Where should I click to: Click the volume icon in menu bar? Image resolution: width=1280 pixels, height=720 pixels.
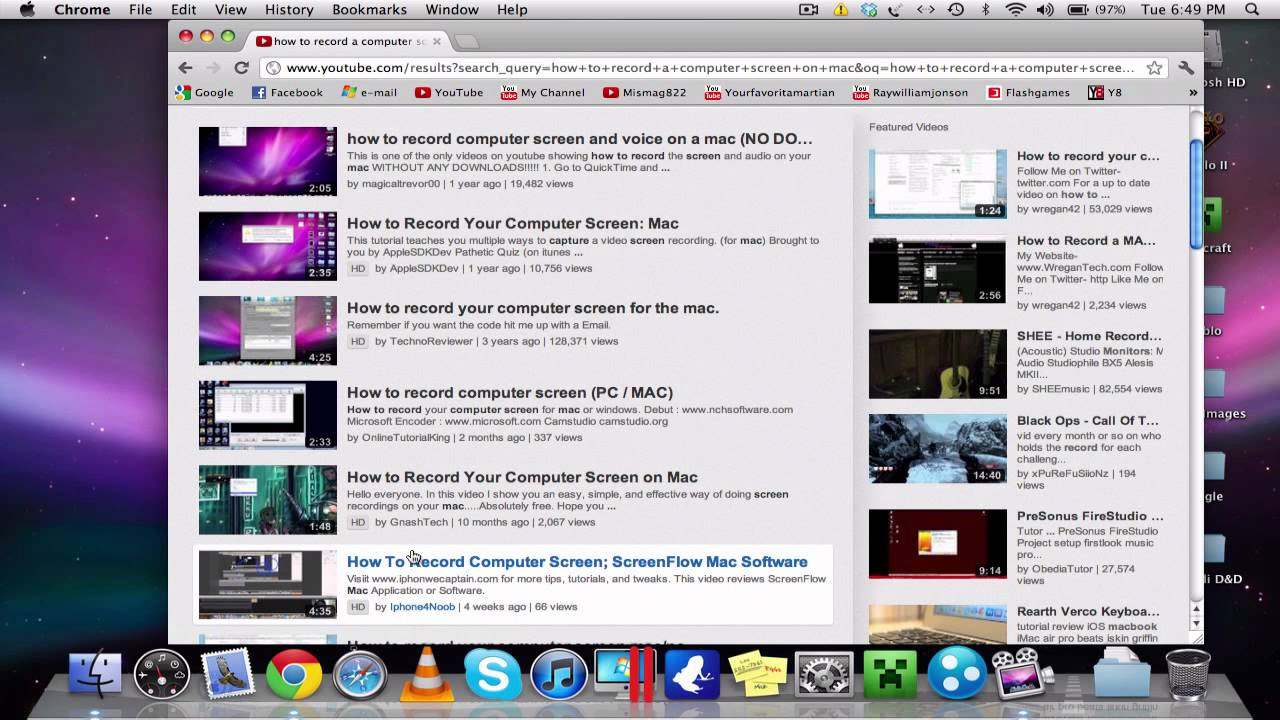click(1045, 10)
